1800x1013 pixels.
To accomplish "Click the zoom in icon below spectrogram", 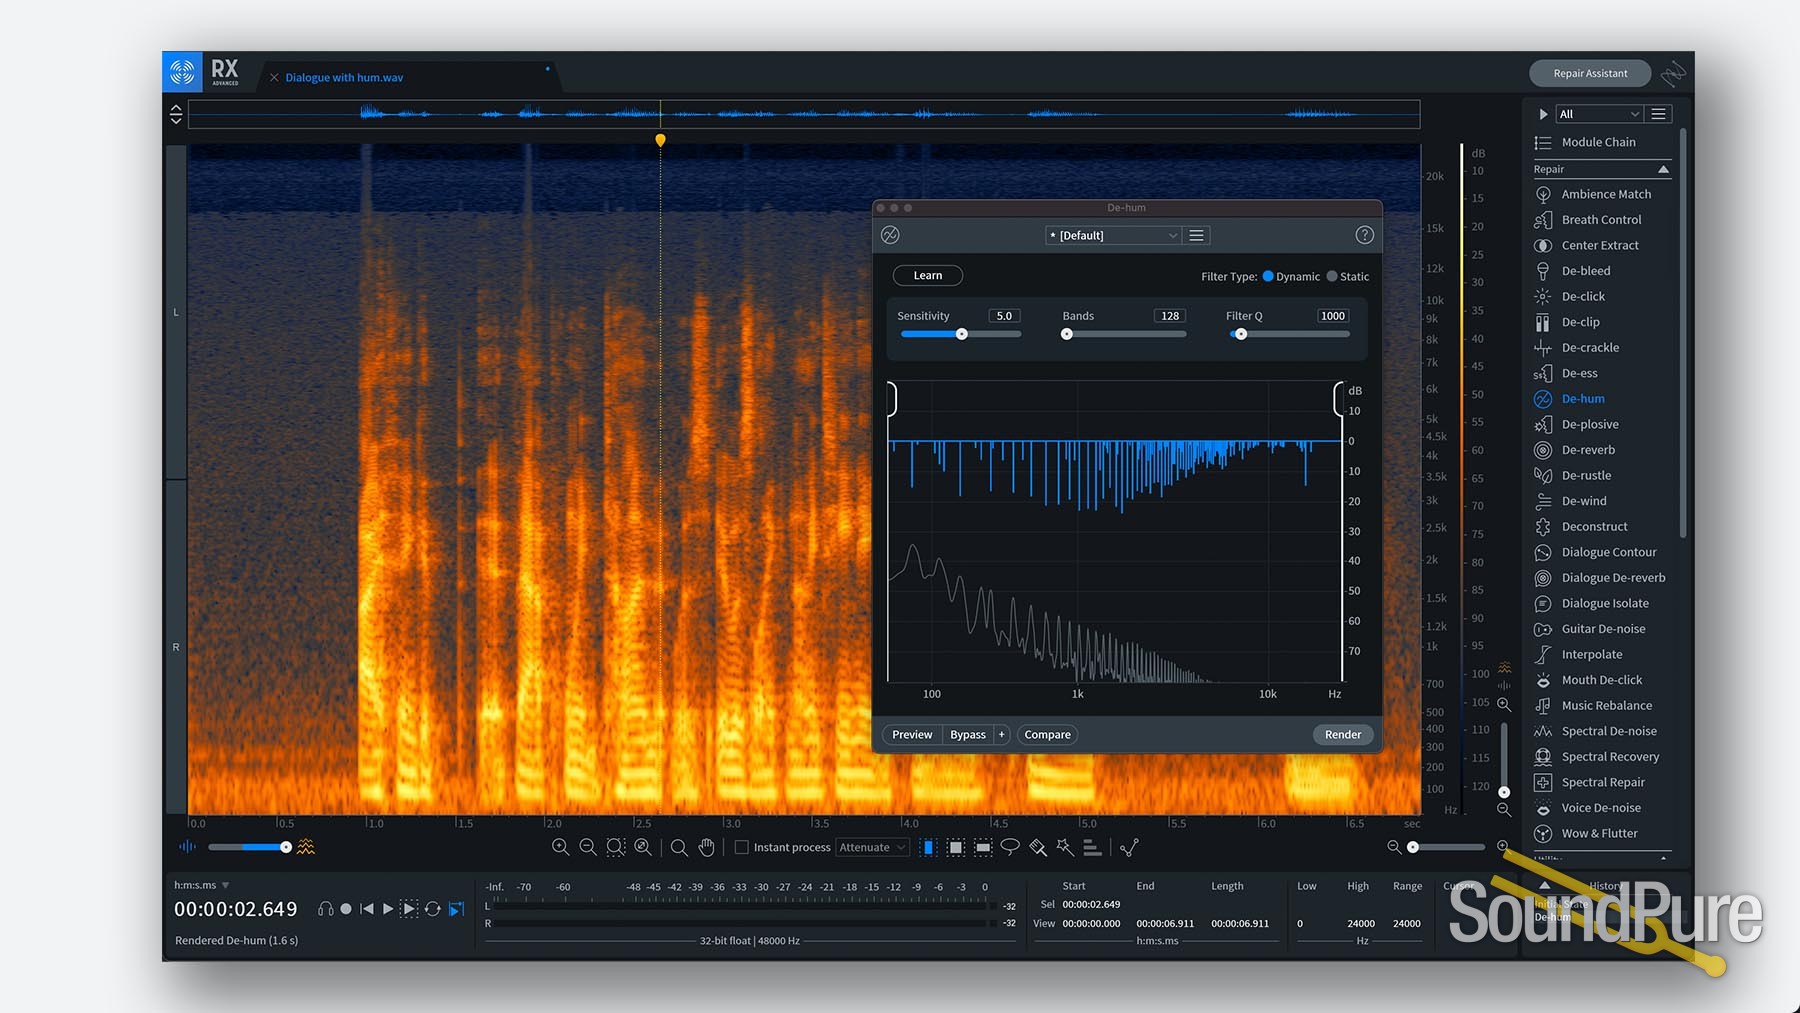I will pyautogui.click(x=560, y=847).
